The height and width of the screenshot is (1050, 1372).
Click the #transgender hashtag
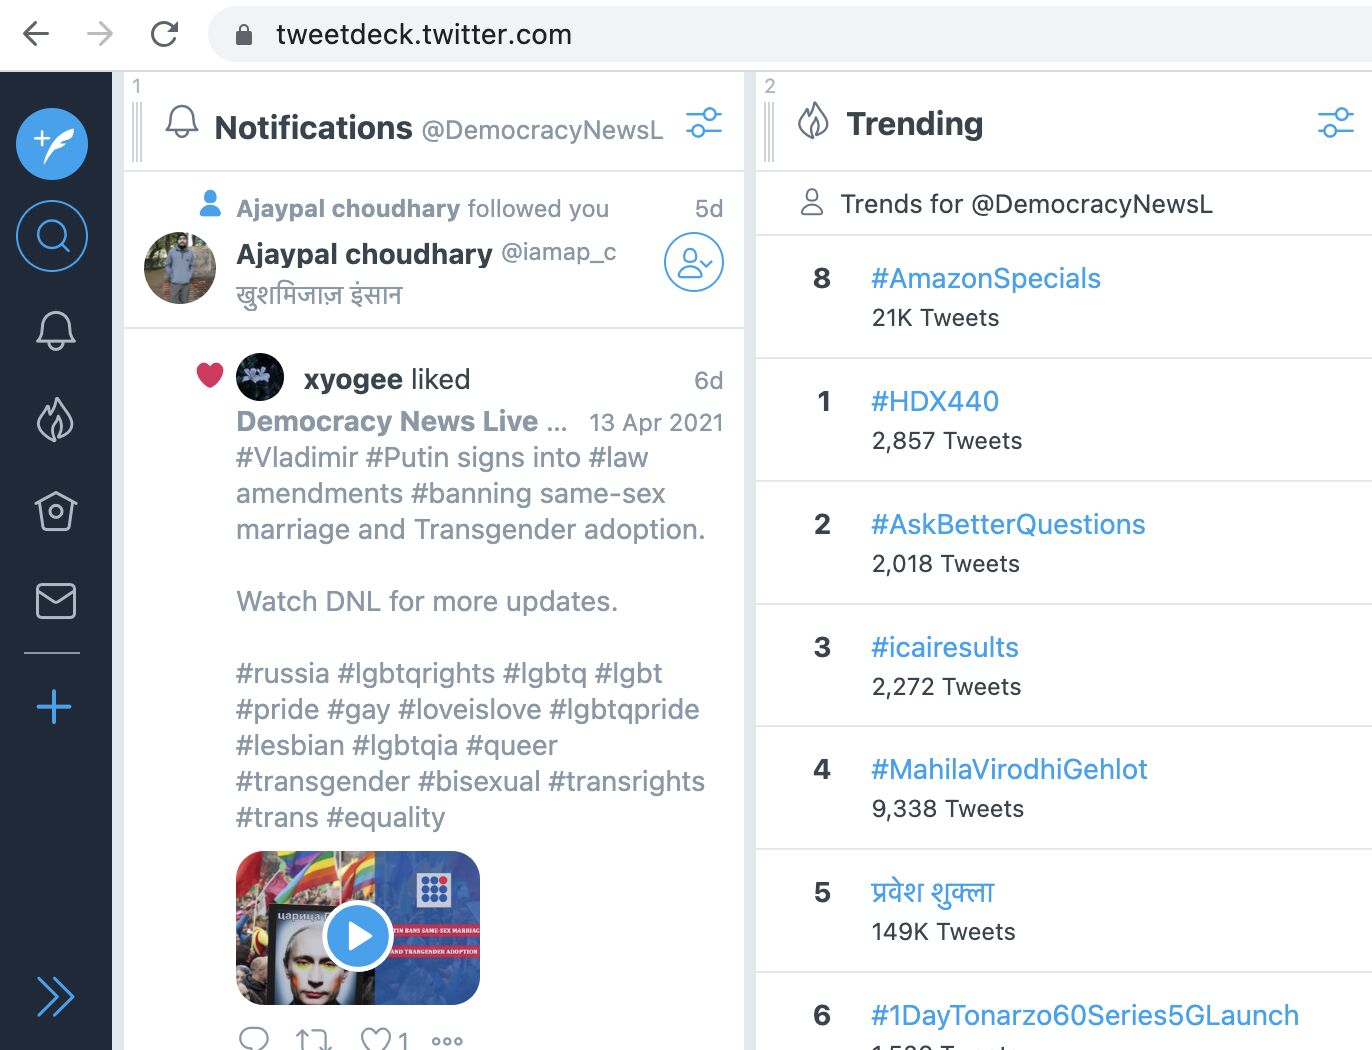[323, 781]
